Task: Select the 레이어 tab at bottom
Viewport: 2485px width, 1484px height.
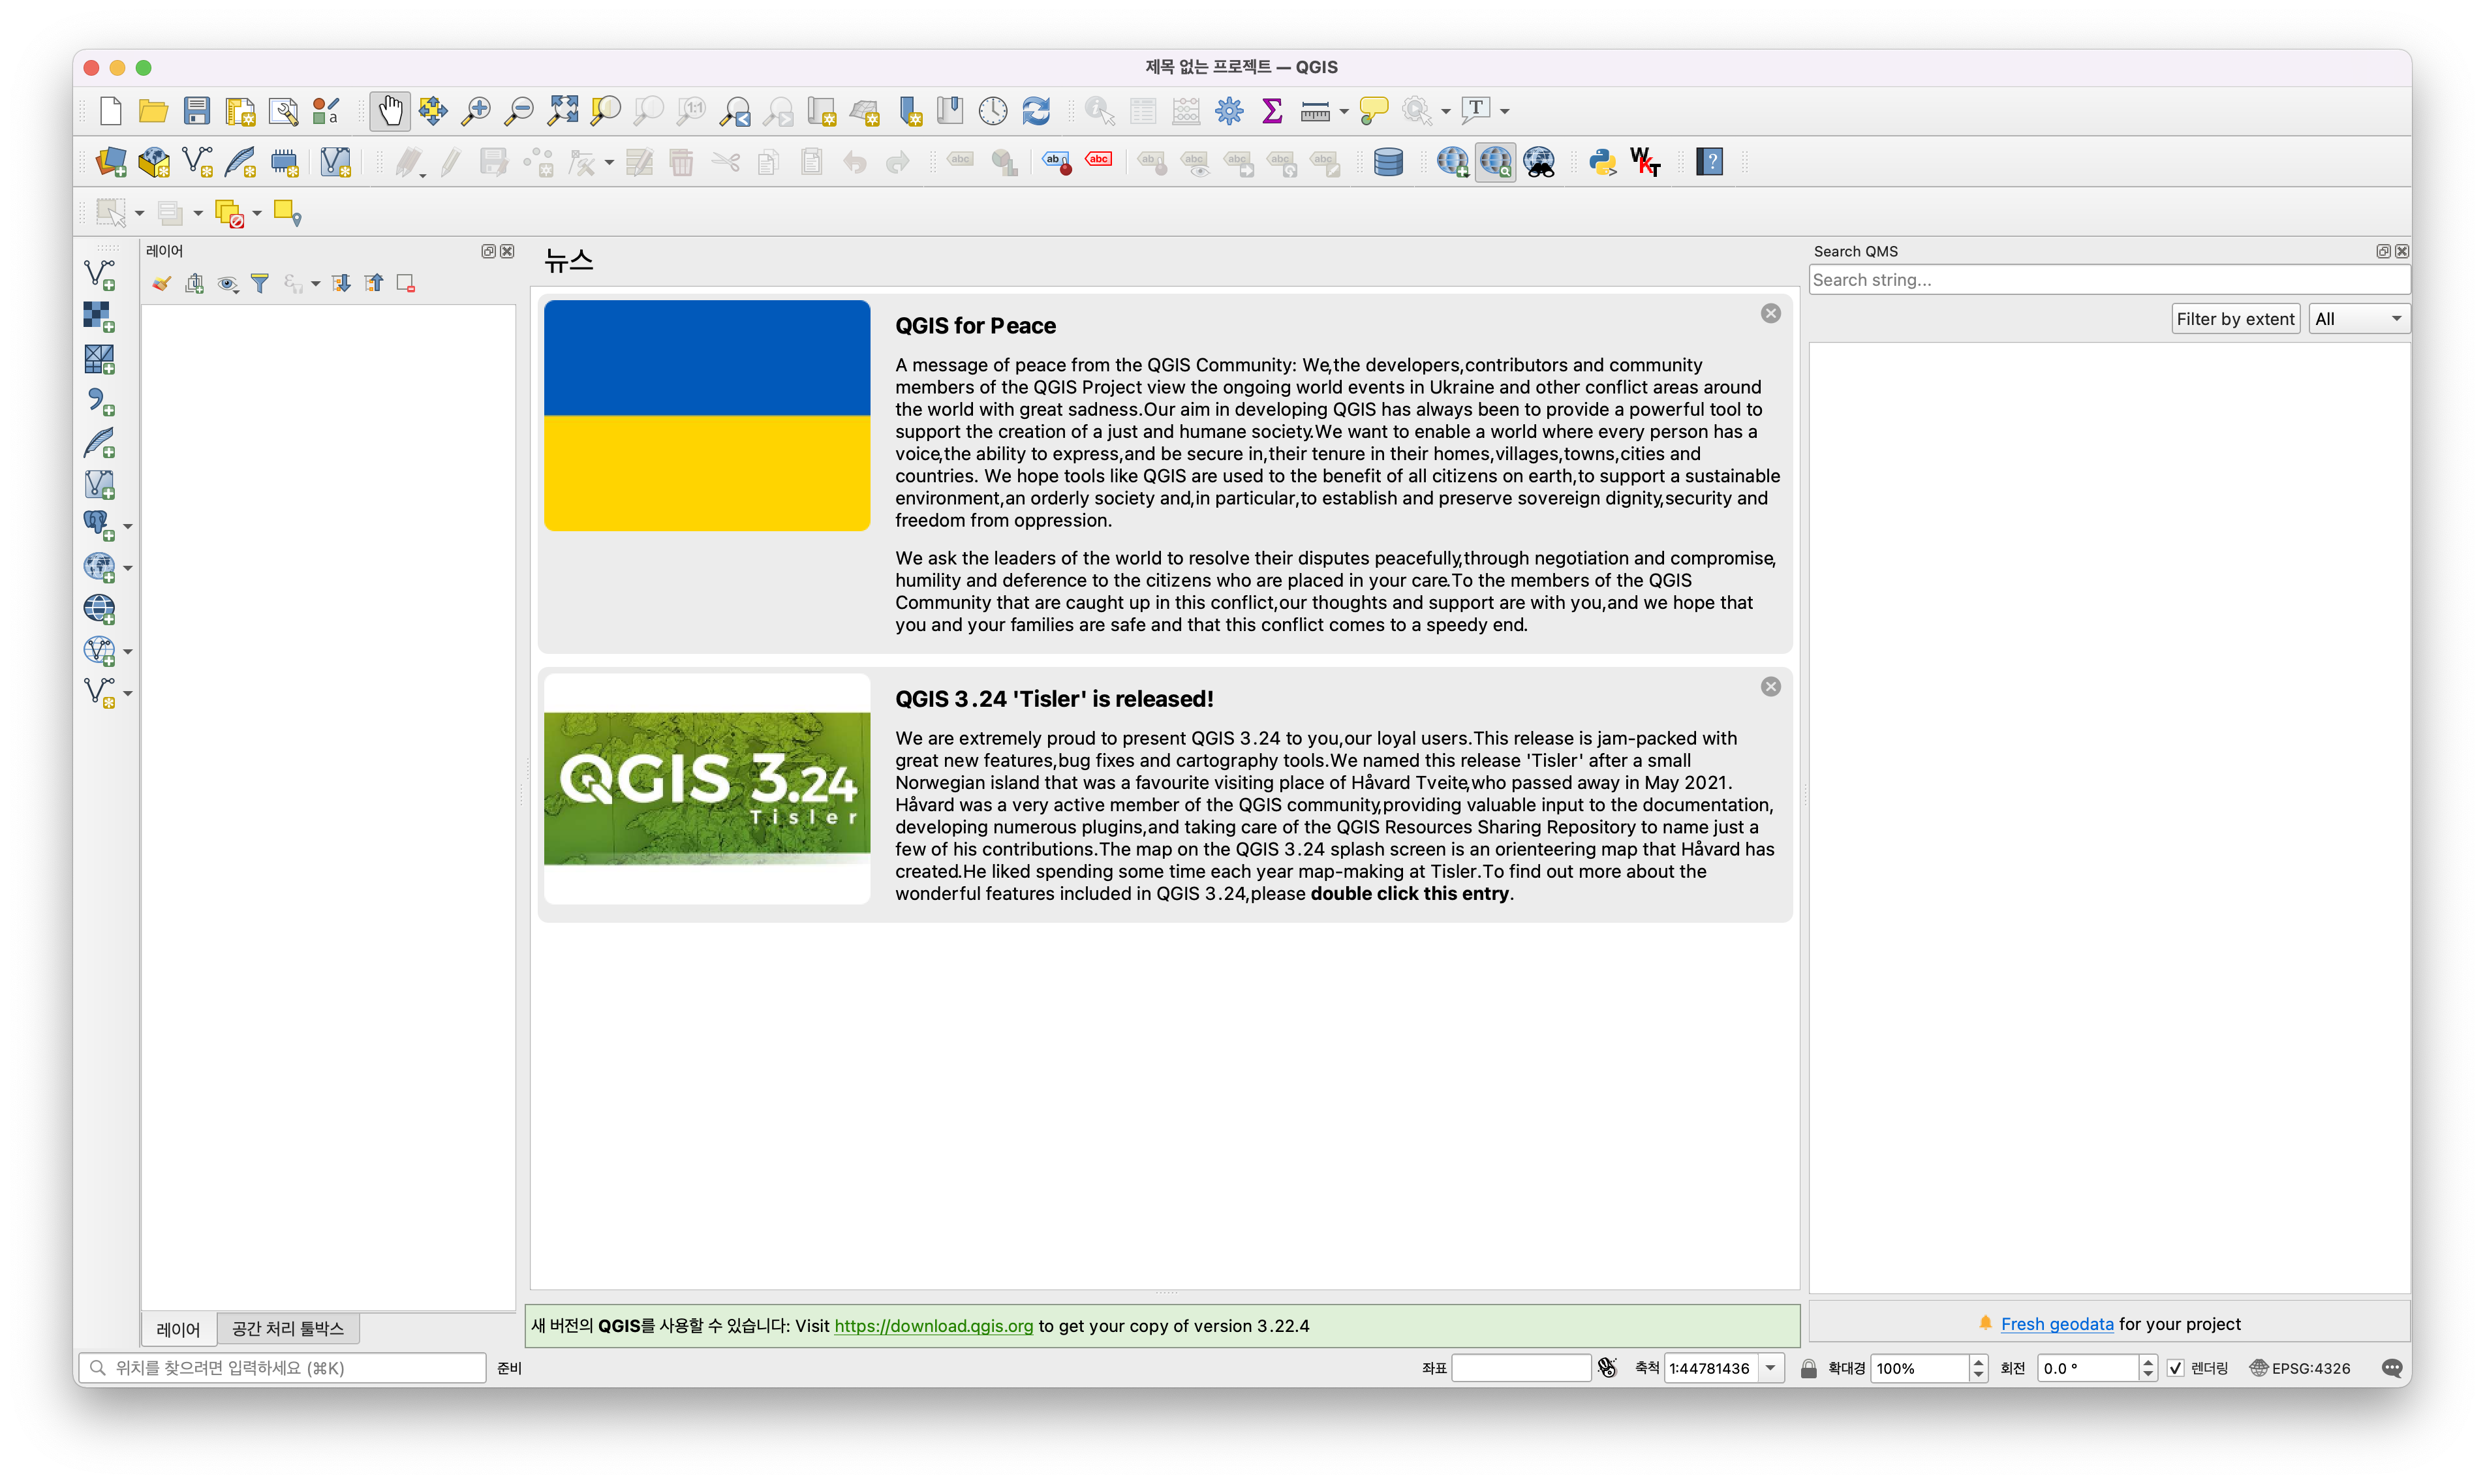Action: pos(178,1329)
